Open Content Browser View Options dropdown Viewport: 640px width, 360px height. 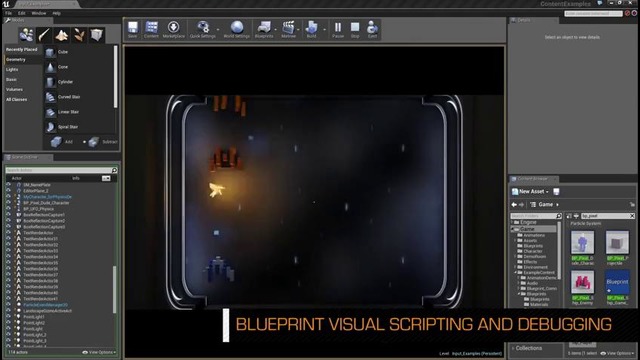618,353
